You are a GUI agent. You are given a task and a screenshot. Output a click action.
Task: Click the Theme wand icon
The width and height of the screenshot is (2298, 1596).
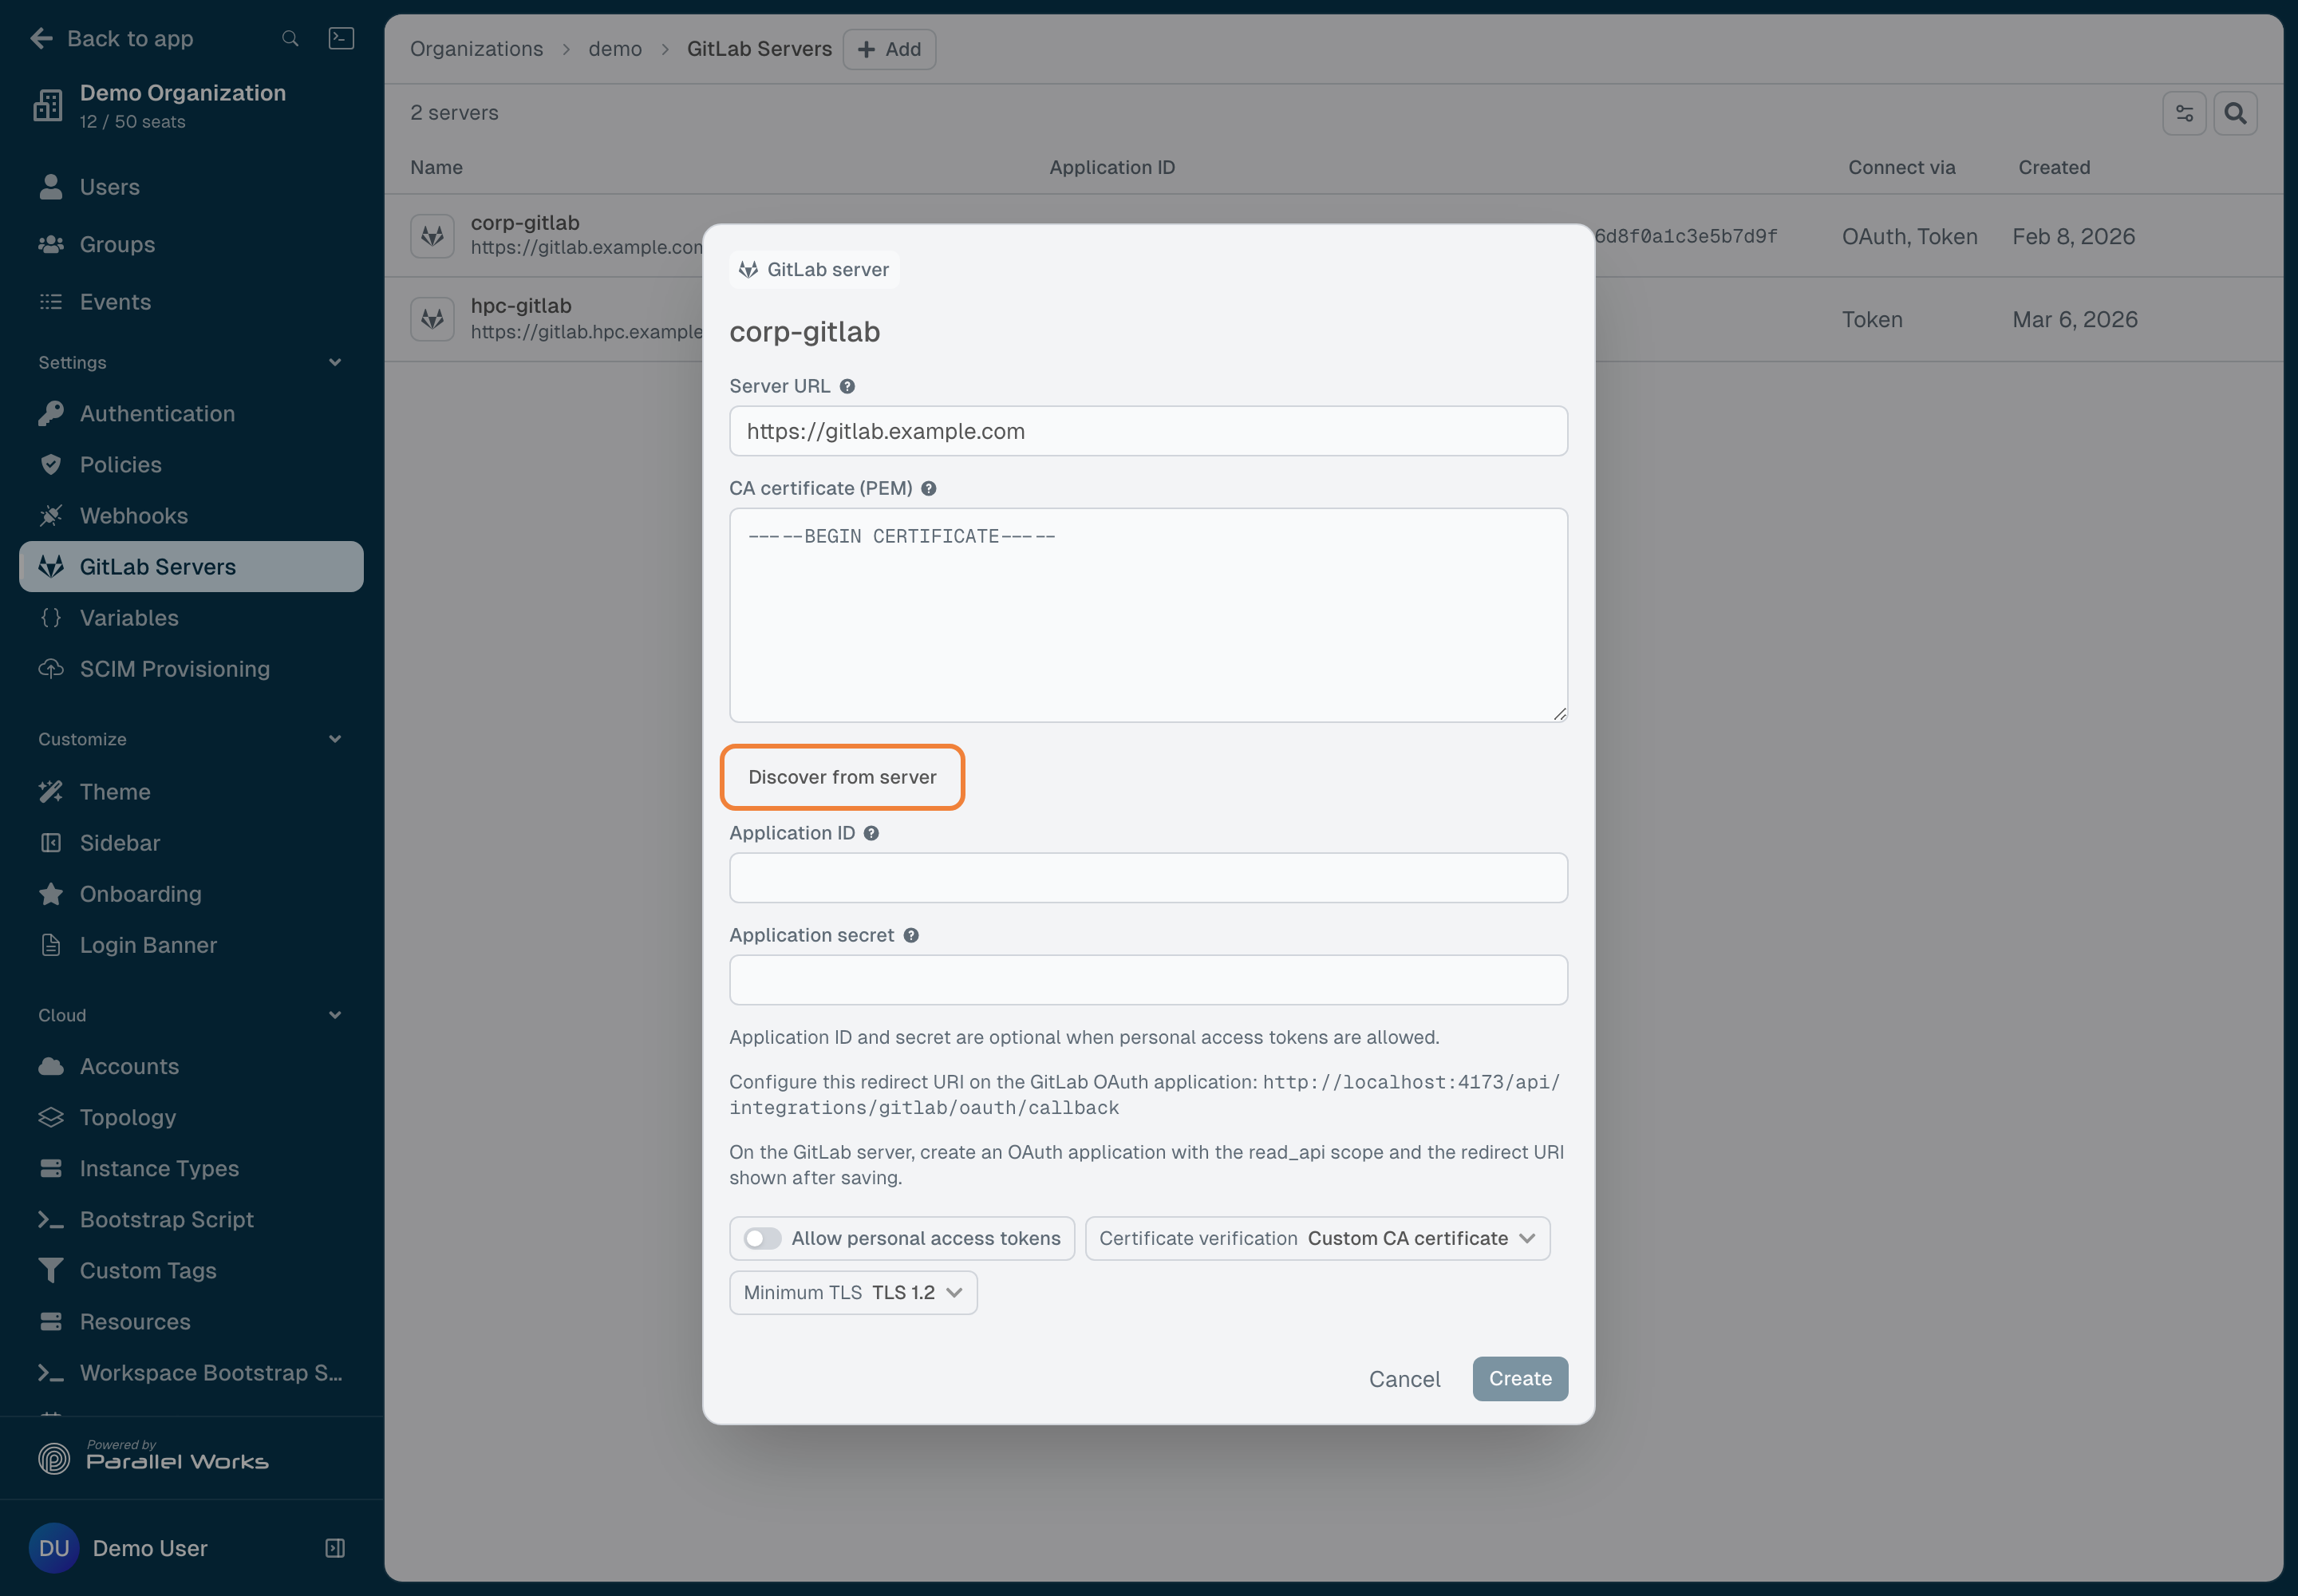pyautogui.click(x=51, y=791)
